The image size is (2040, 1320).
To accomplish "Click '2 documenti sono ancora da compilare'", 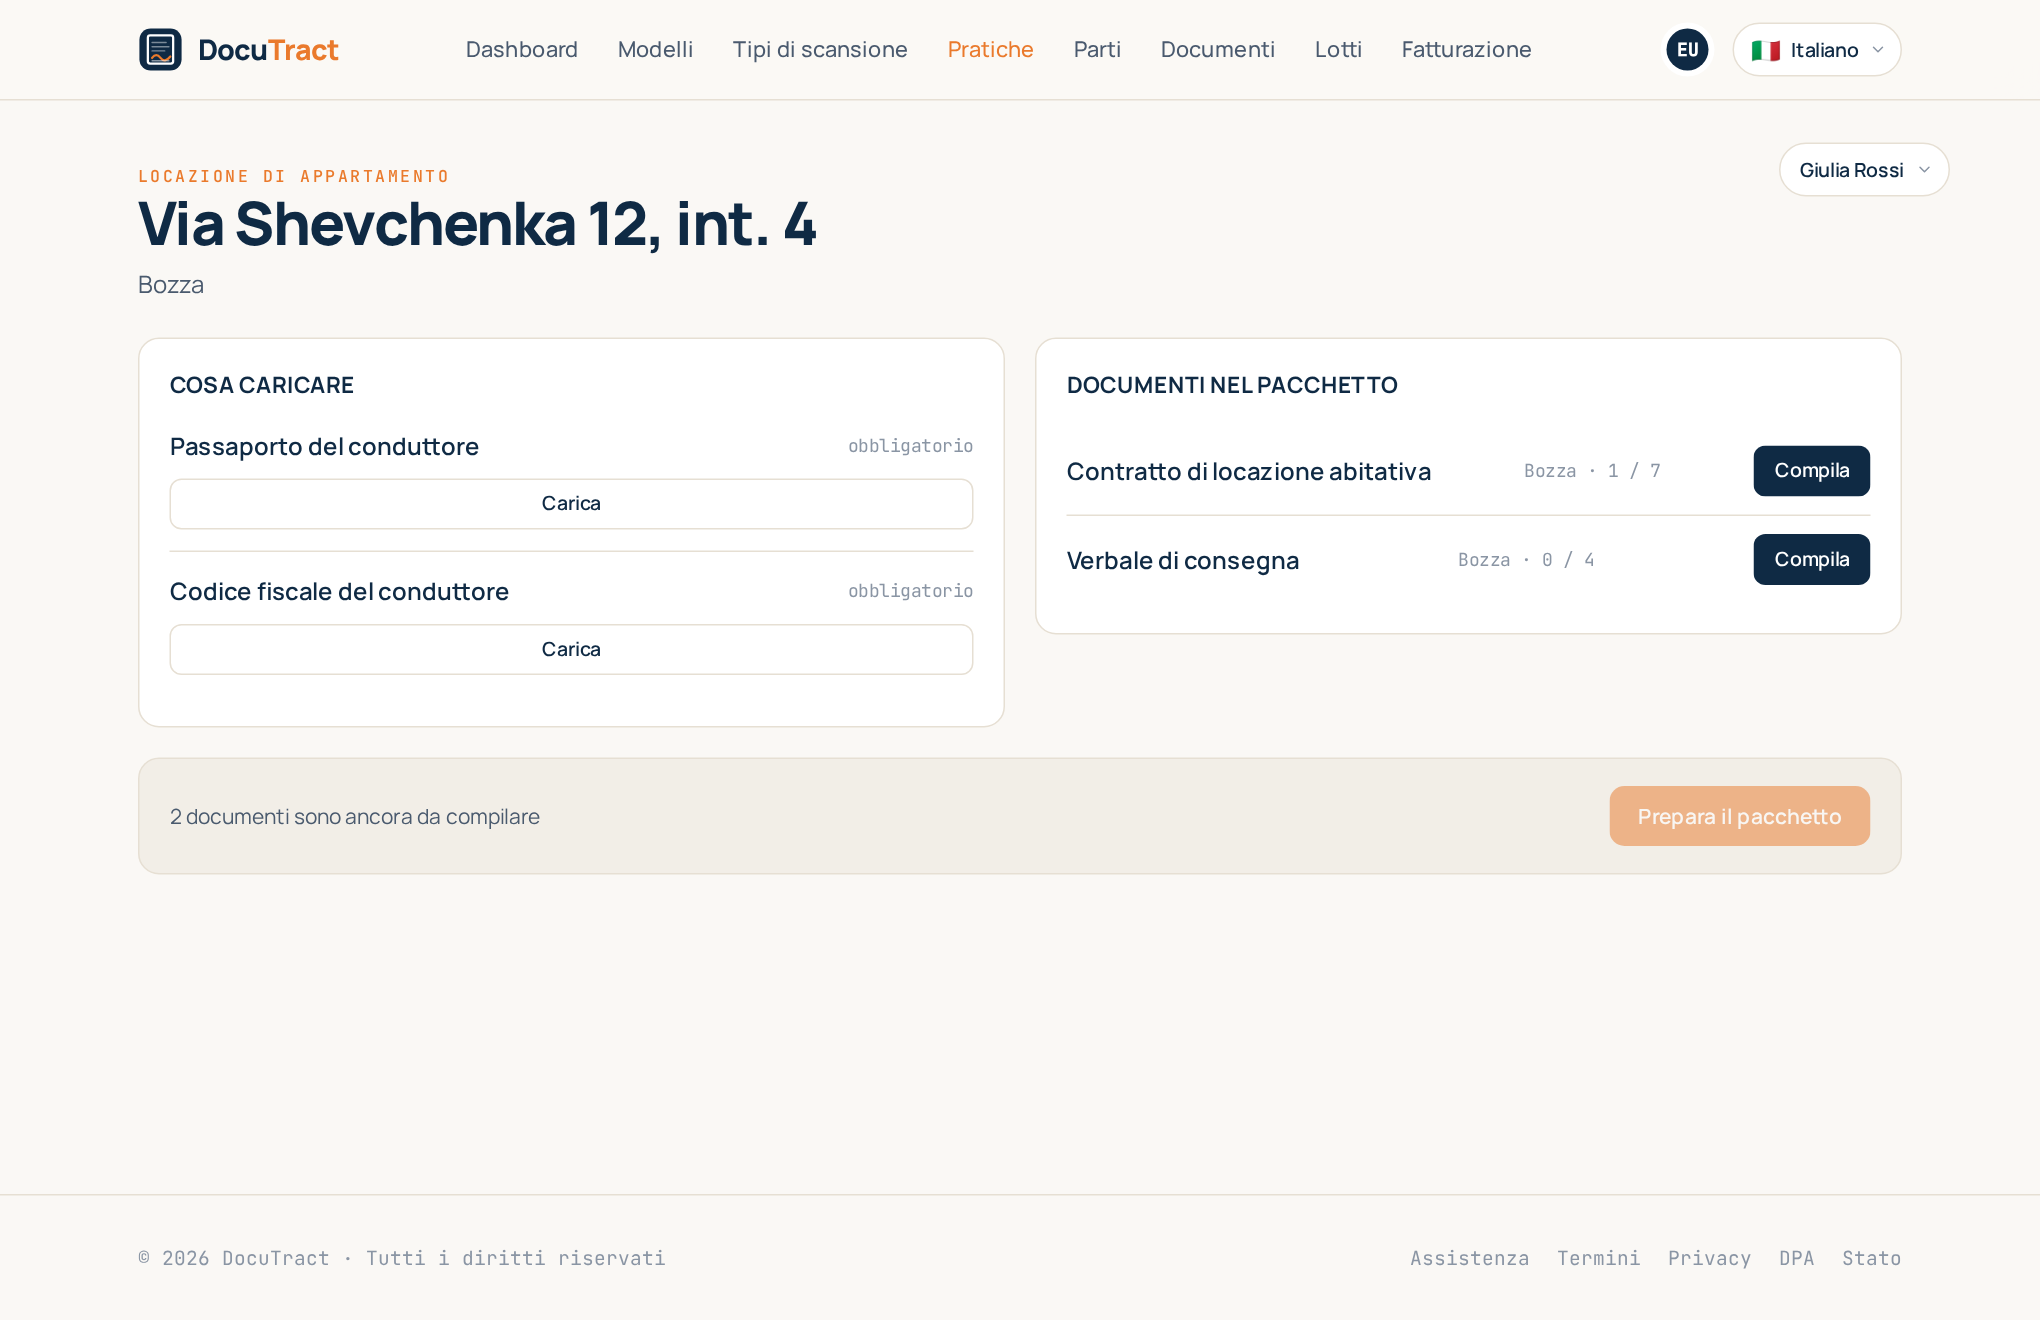I will [355, 817].
